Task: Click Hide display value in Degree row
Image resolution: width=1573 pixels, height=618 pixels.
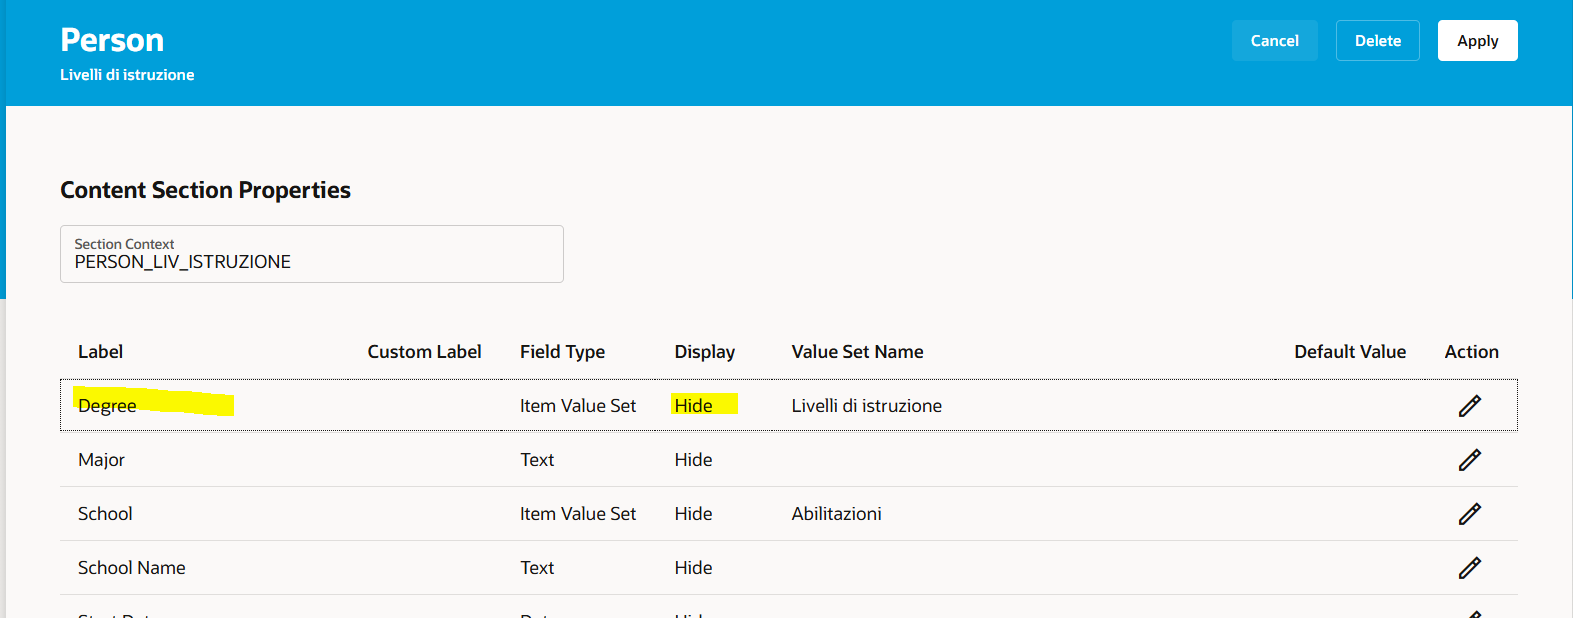Action: click(x=693, y=406)
